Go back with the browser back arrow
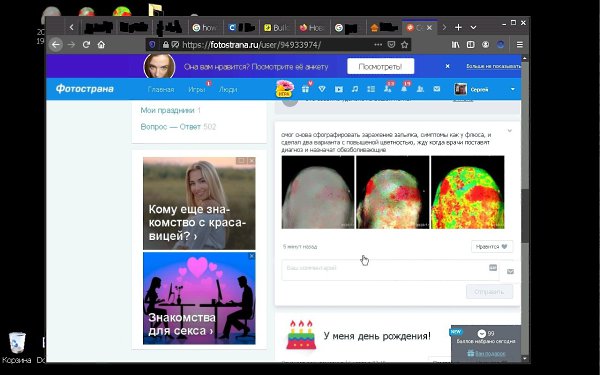This screenshot has width=600, height=375. [56, 45]
